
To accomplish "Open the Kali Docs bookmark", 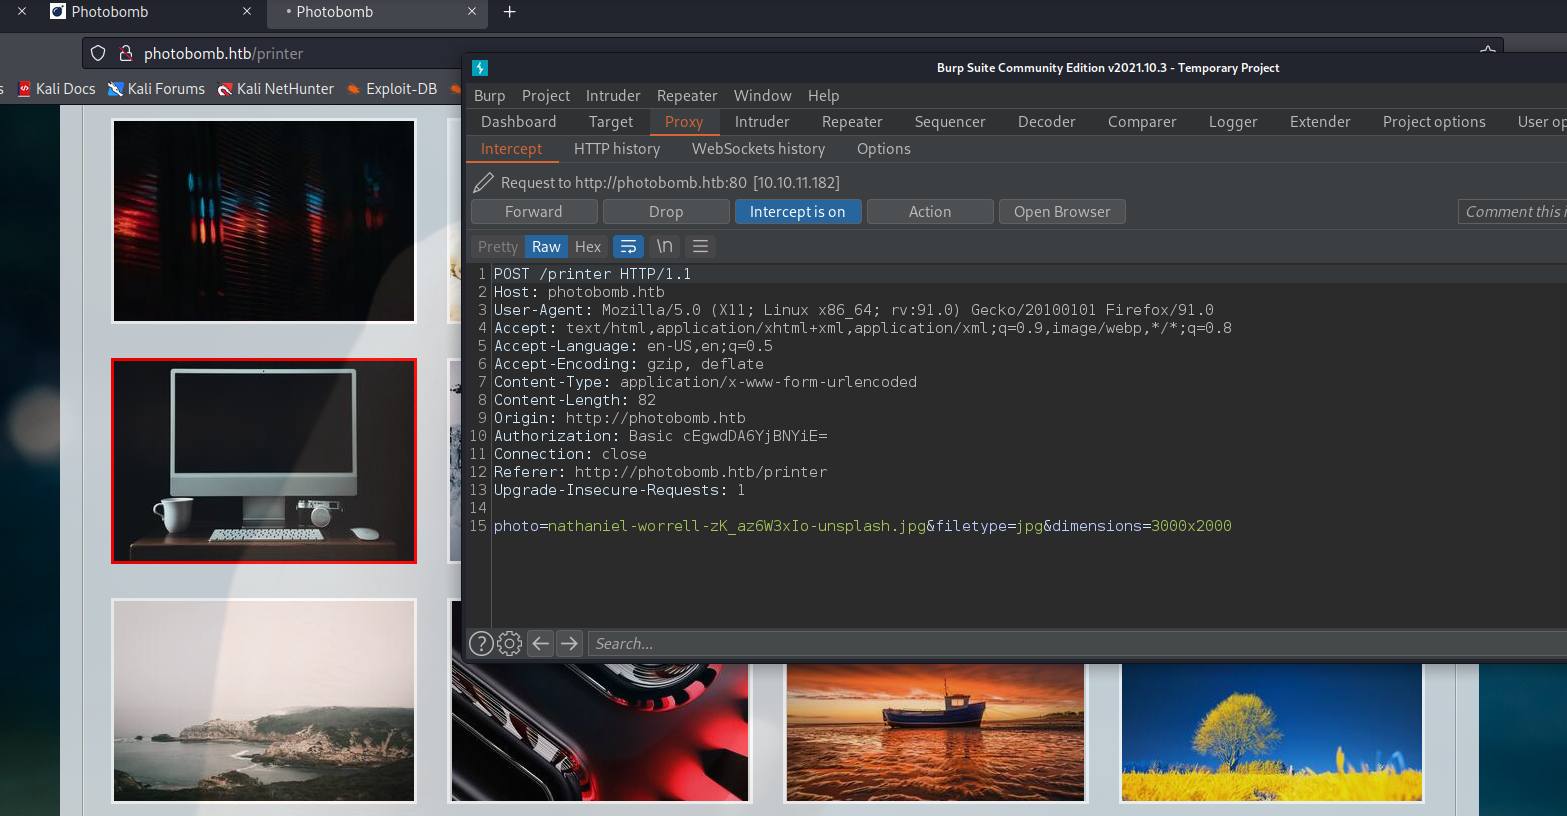I will [x=57, y=89].
